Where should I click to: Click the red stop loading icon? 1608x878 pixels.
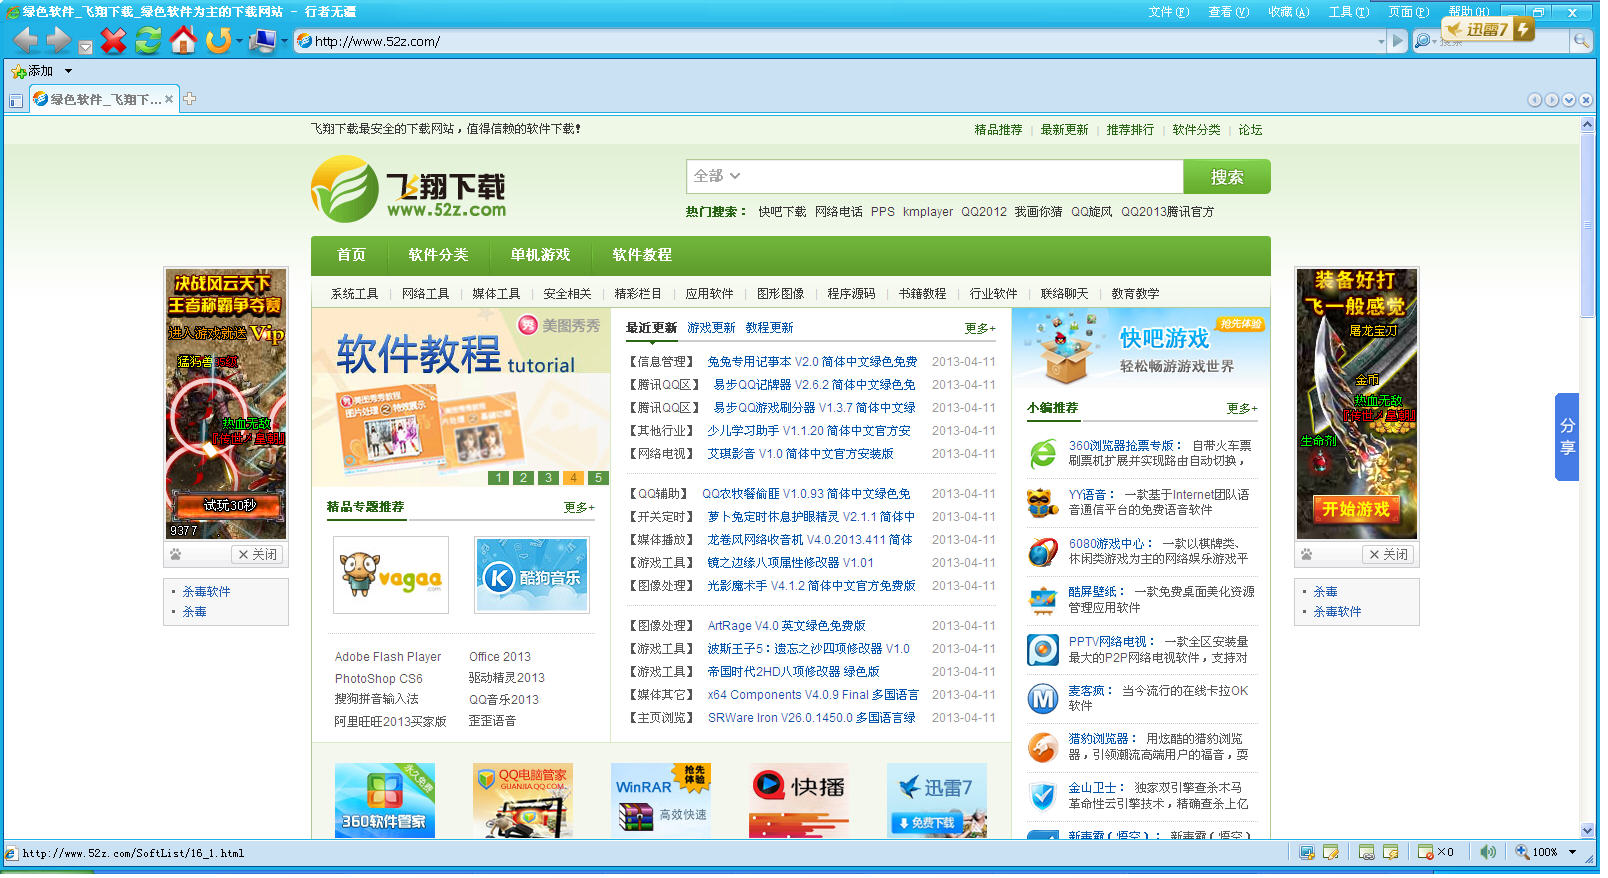pos(114,41)
